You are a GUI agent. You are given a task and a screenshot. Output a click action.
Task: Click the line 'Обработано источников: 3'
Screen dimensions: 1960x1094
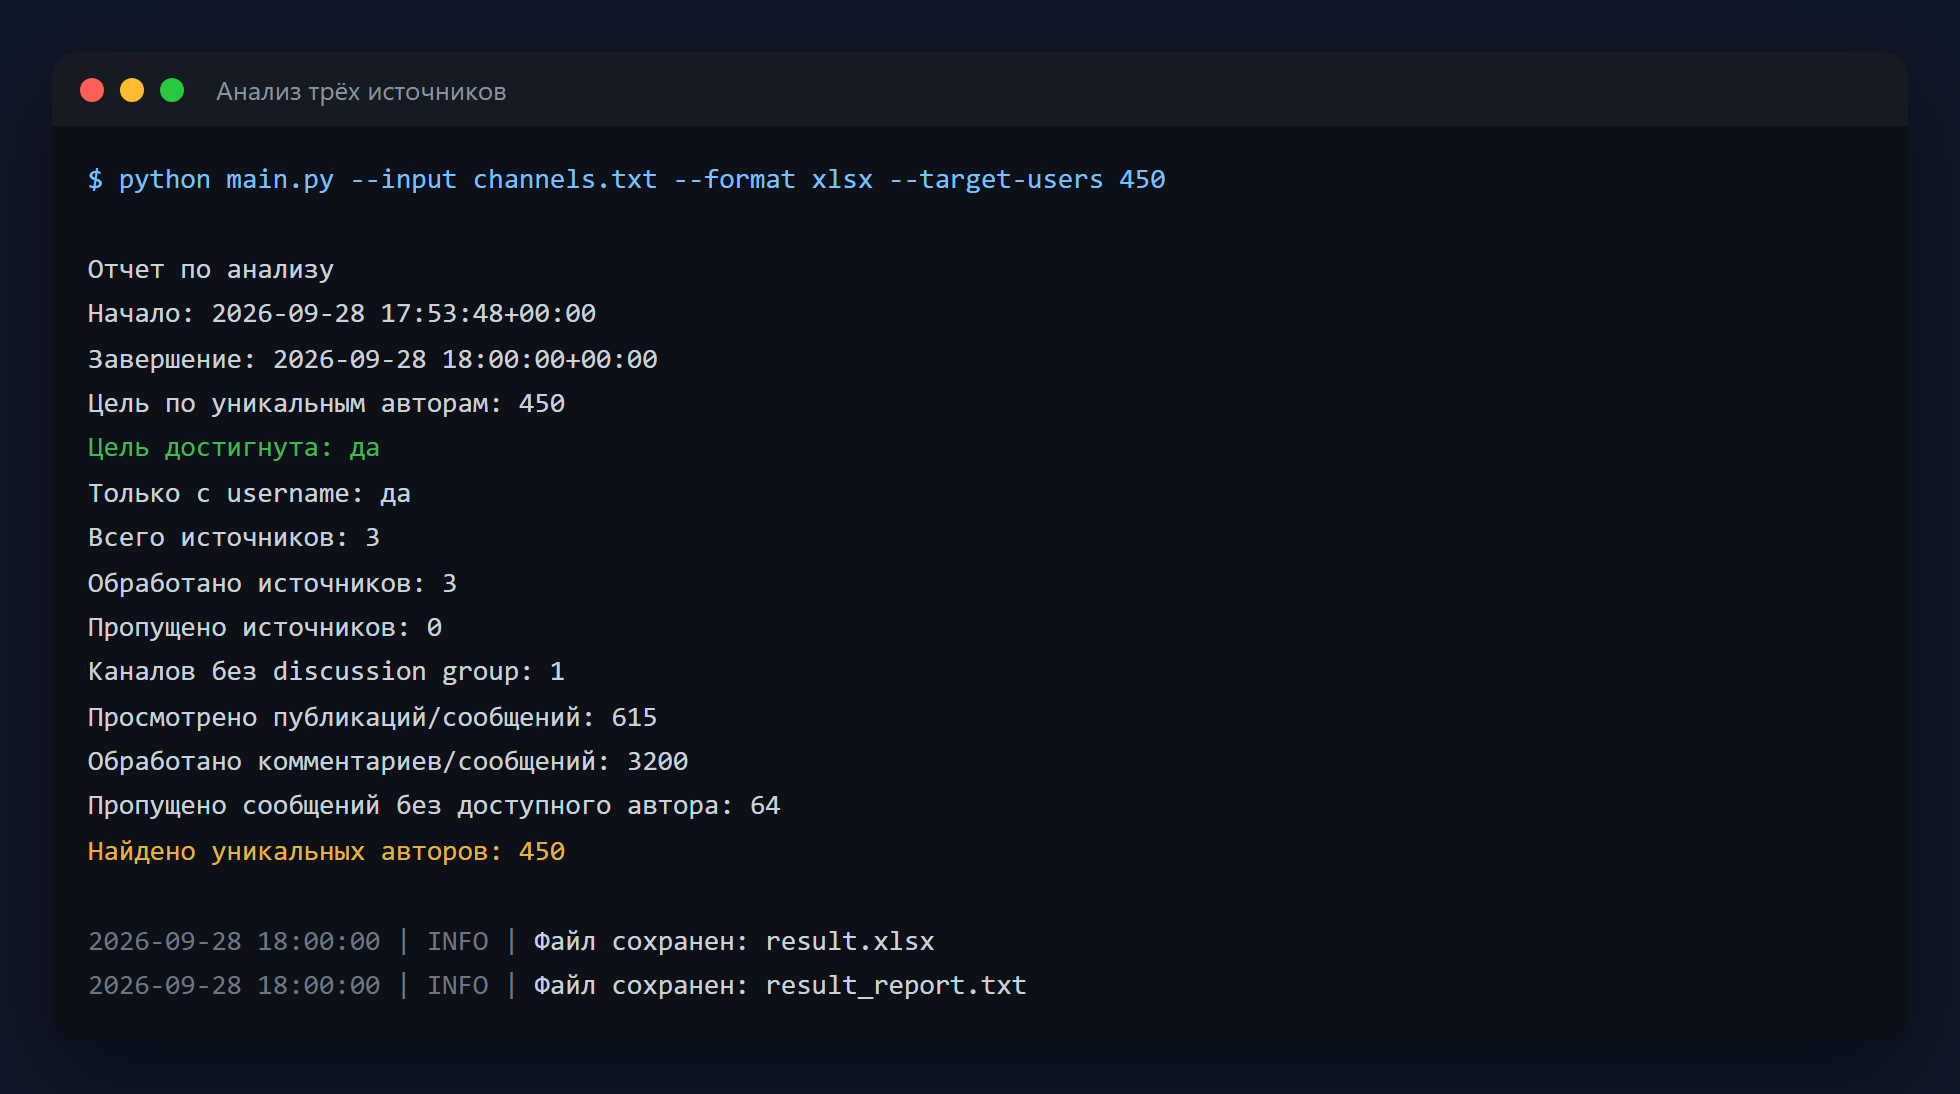[x=272, y=584]
